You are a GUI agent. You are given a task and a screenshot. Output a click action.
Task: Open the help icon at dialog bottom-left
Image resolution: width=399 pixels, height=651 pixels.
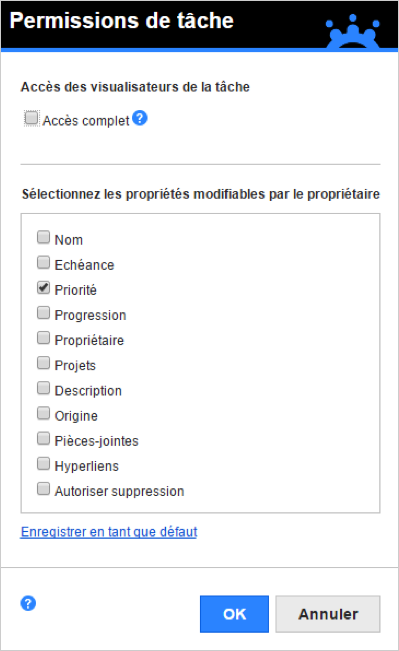28,603
